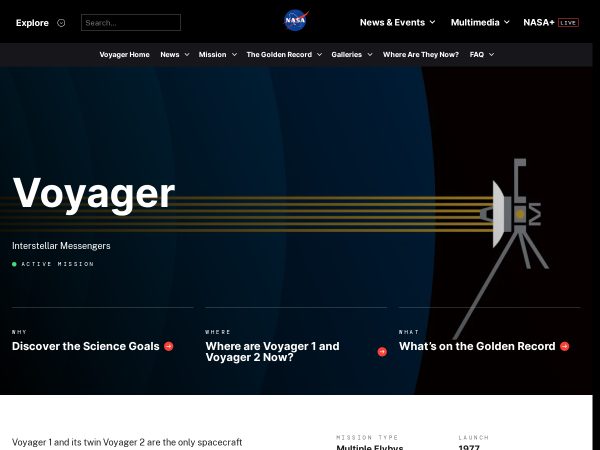This screenshot has width=600, height=450.
Task: Open Multimedia top menu
Action: point(475,23)
